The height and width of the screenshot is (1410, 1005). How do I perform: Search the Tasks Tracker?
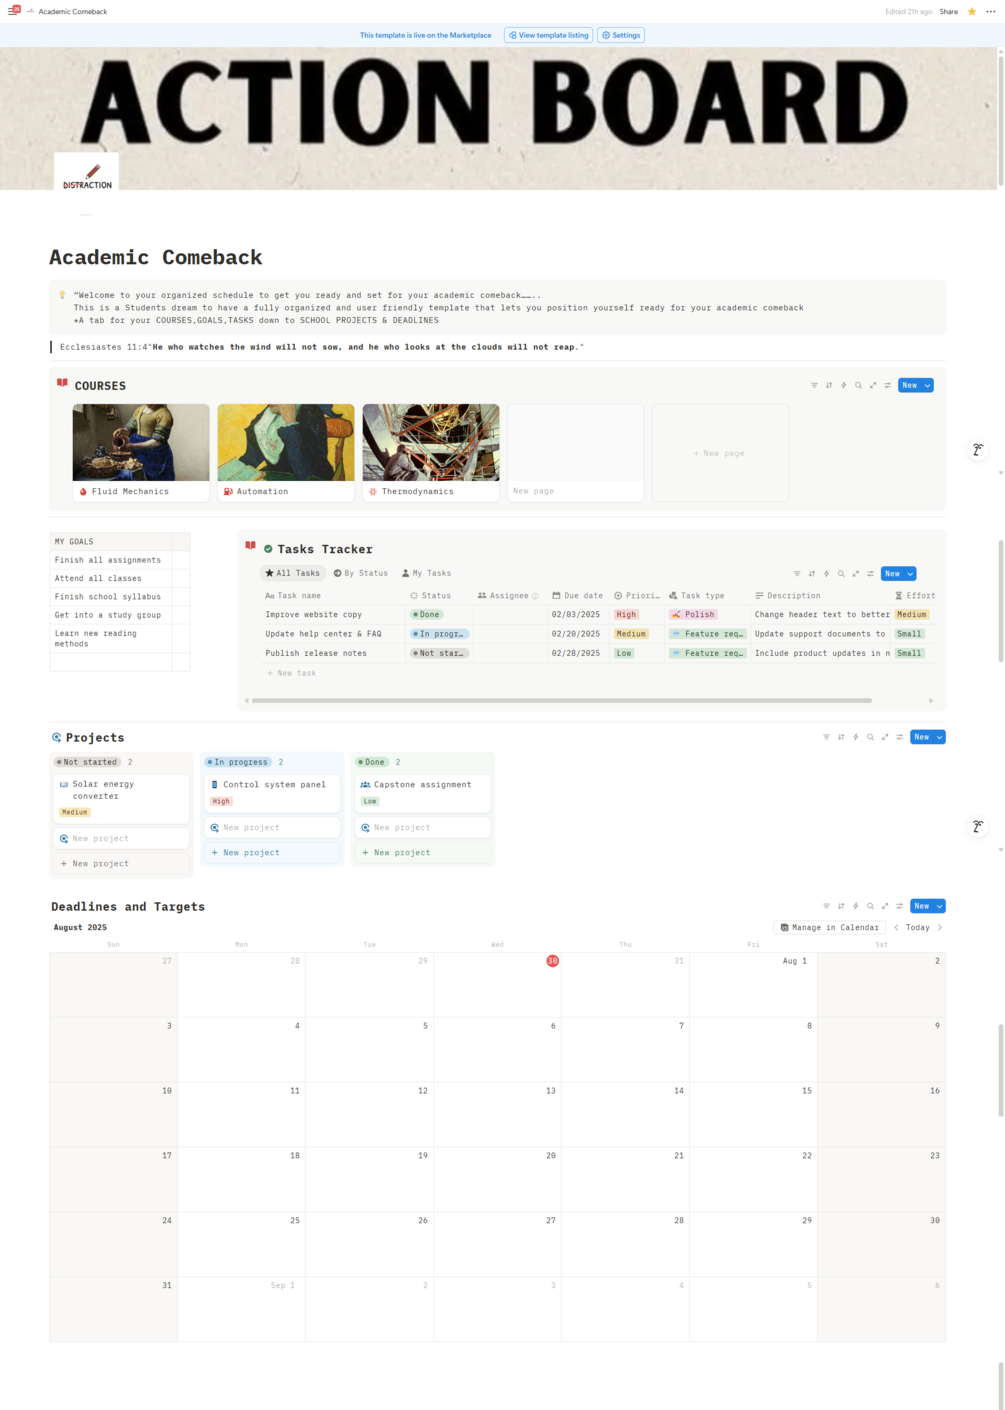pyautogui.click(x=841, y=574)
